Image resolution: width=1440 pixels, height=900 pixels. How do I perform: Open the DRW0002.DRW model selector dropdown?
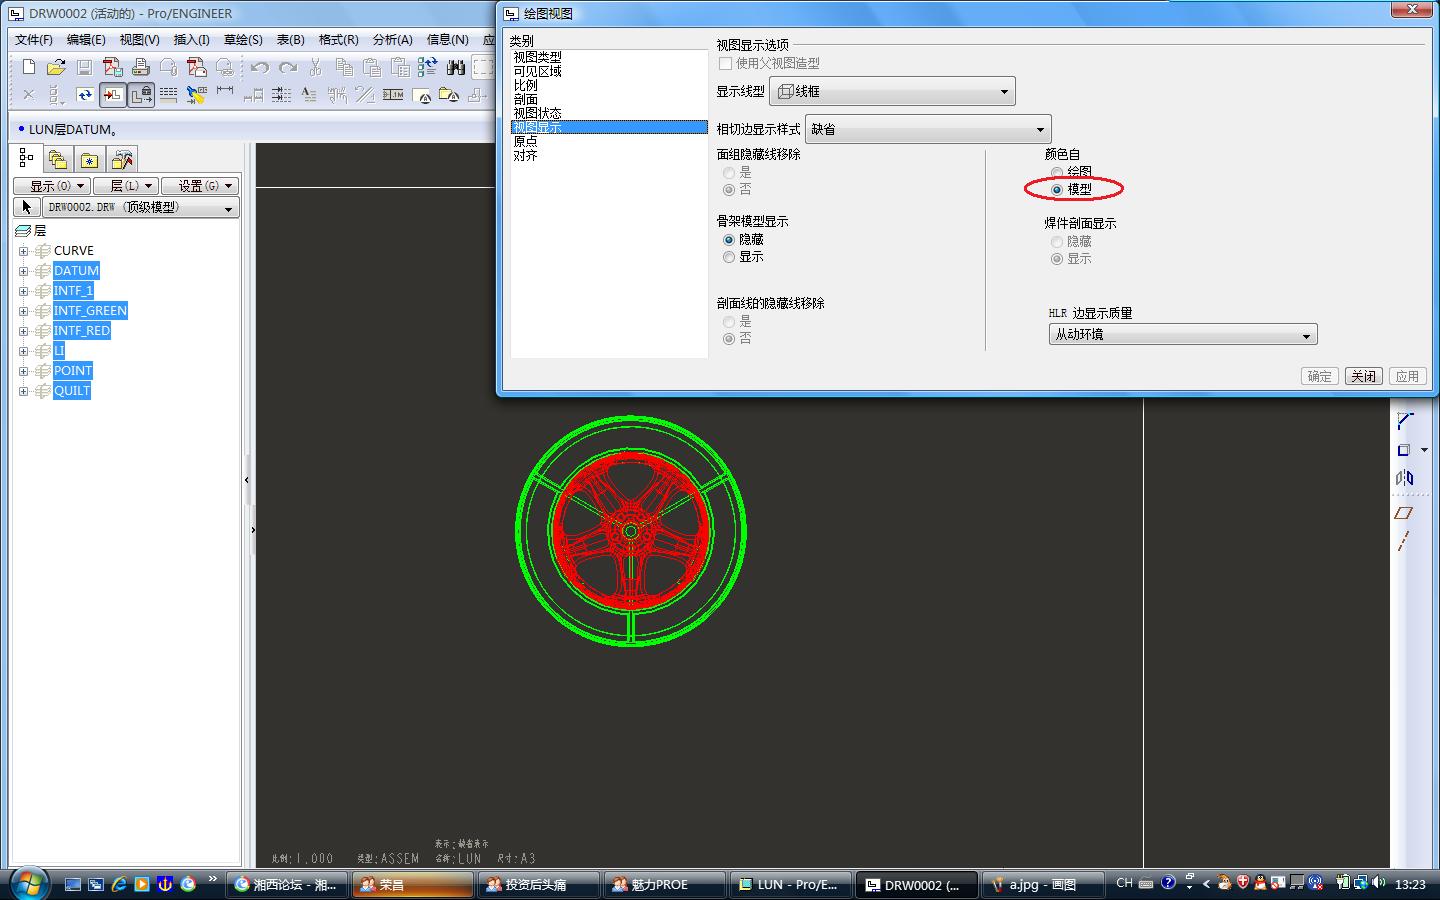tap(139, 208)
